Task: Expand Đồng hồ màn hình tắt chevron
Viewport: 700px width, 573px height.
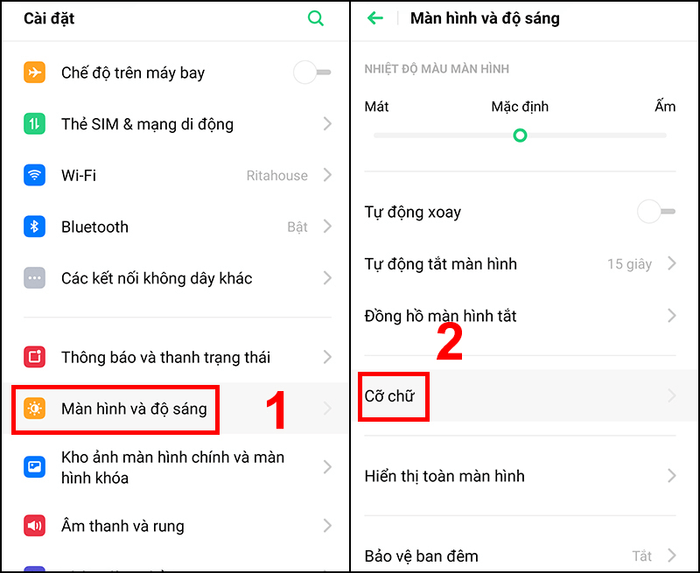Action: point(672,316)
